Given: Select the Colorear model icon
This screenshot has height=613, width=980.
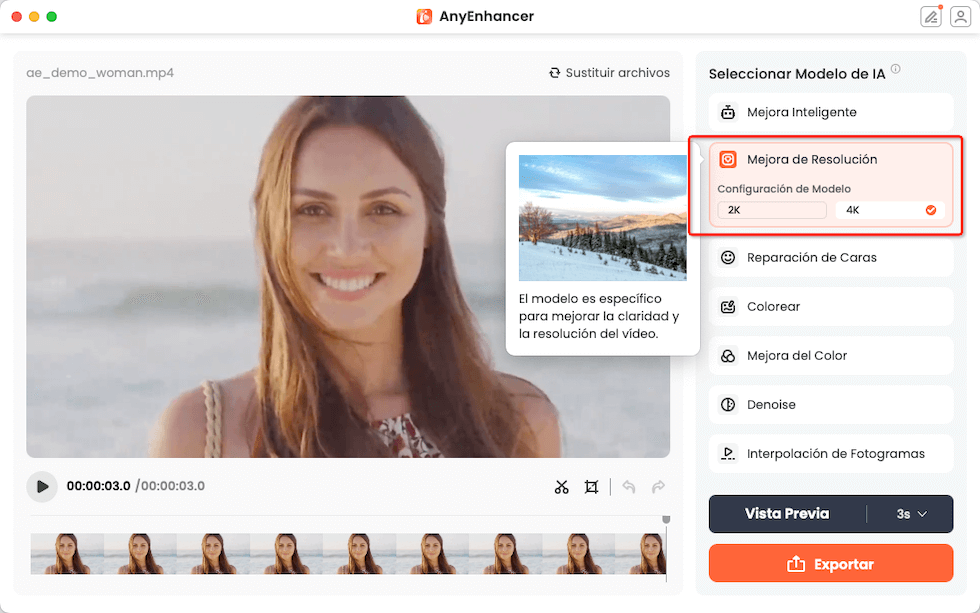Looking at the screenshot, I should 730,306.
